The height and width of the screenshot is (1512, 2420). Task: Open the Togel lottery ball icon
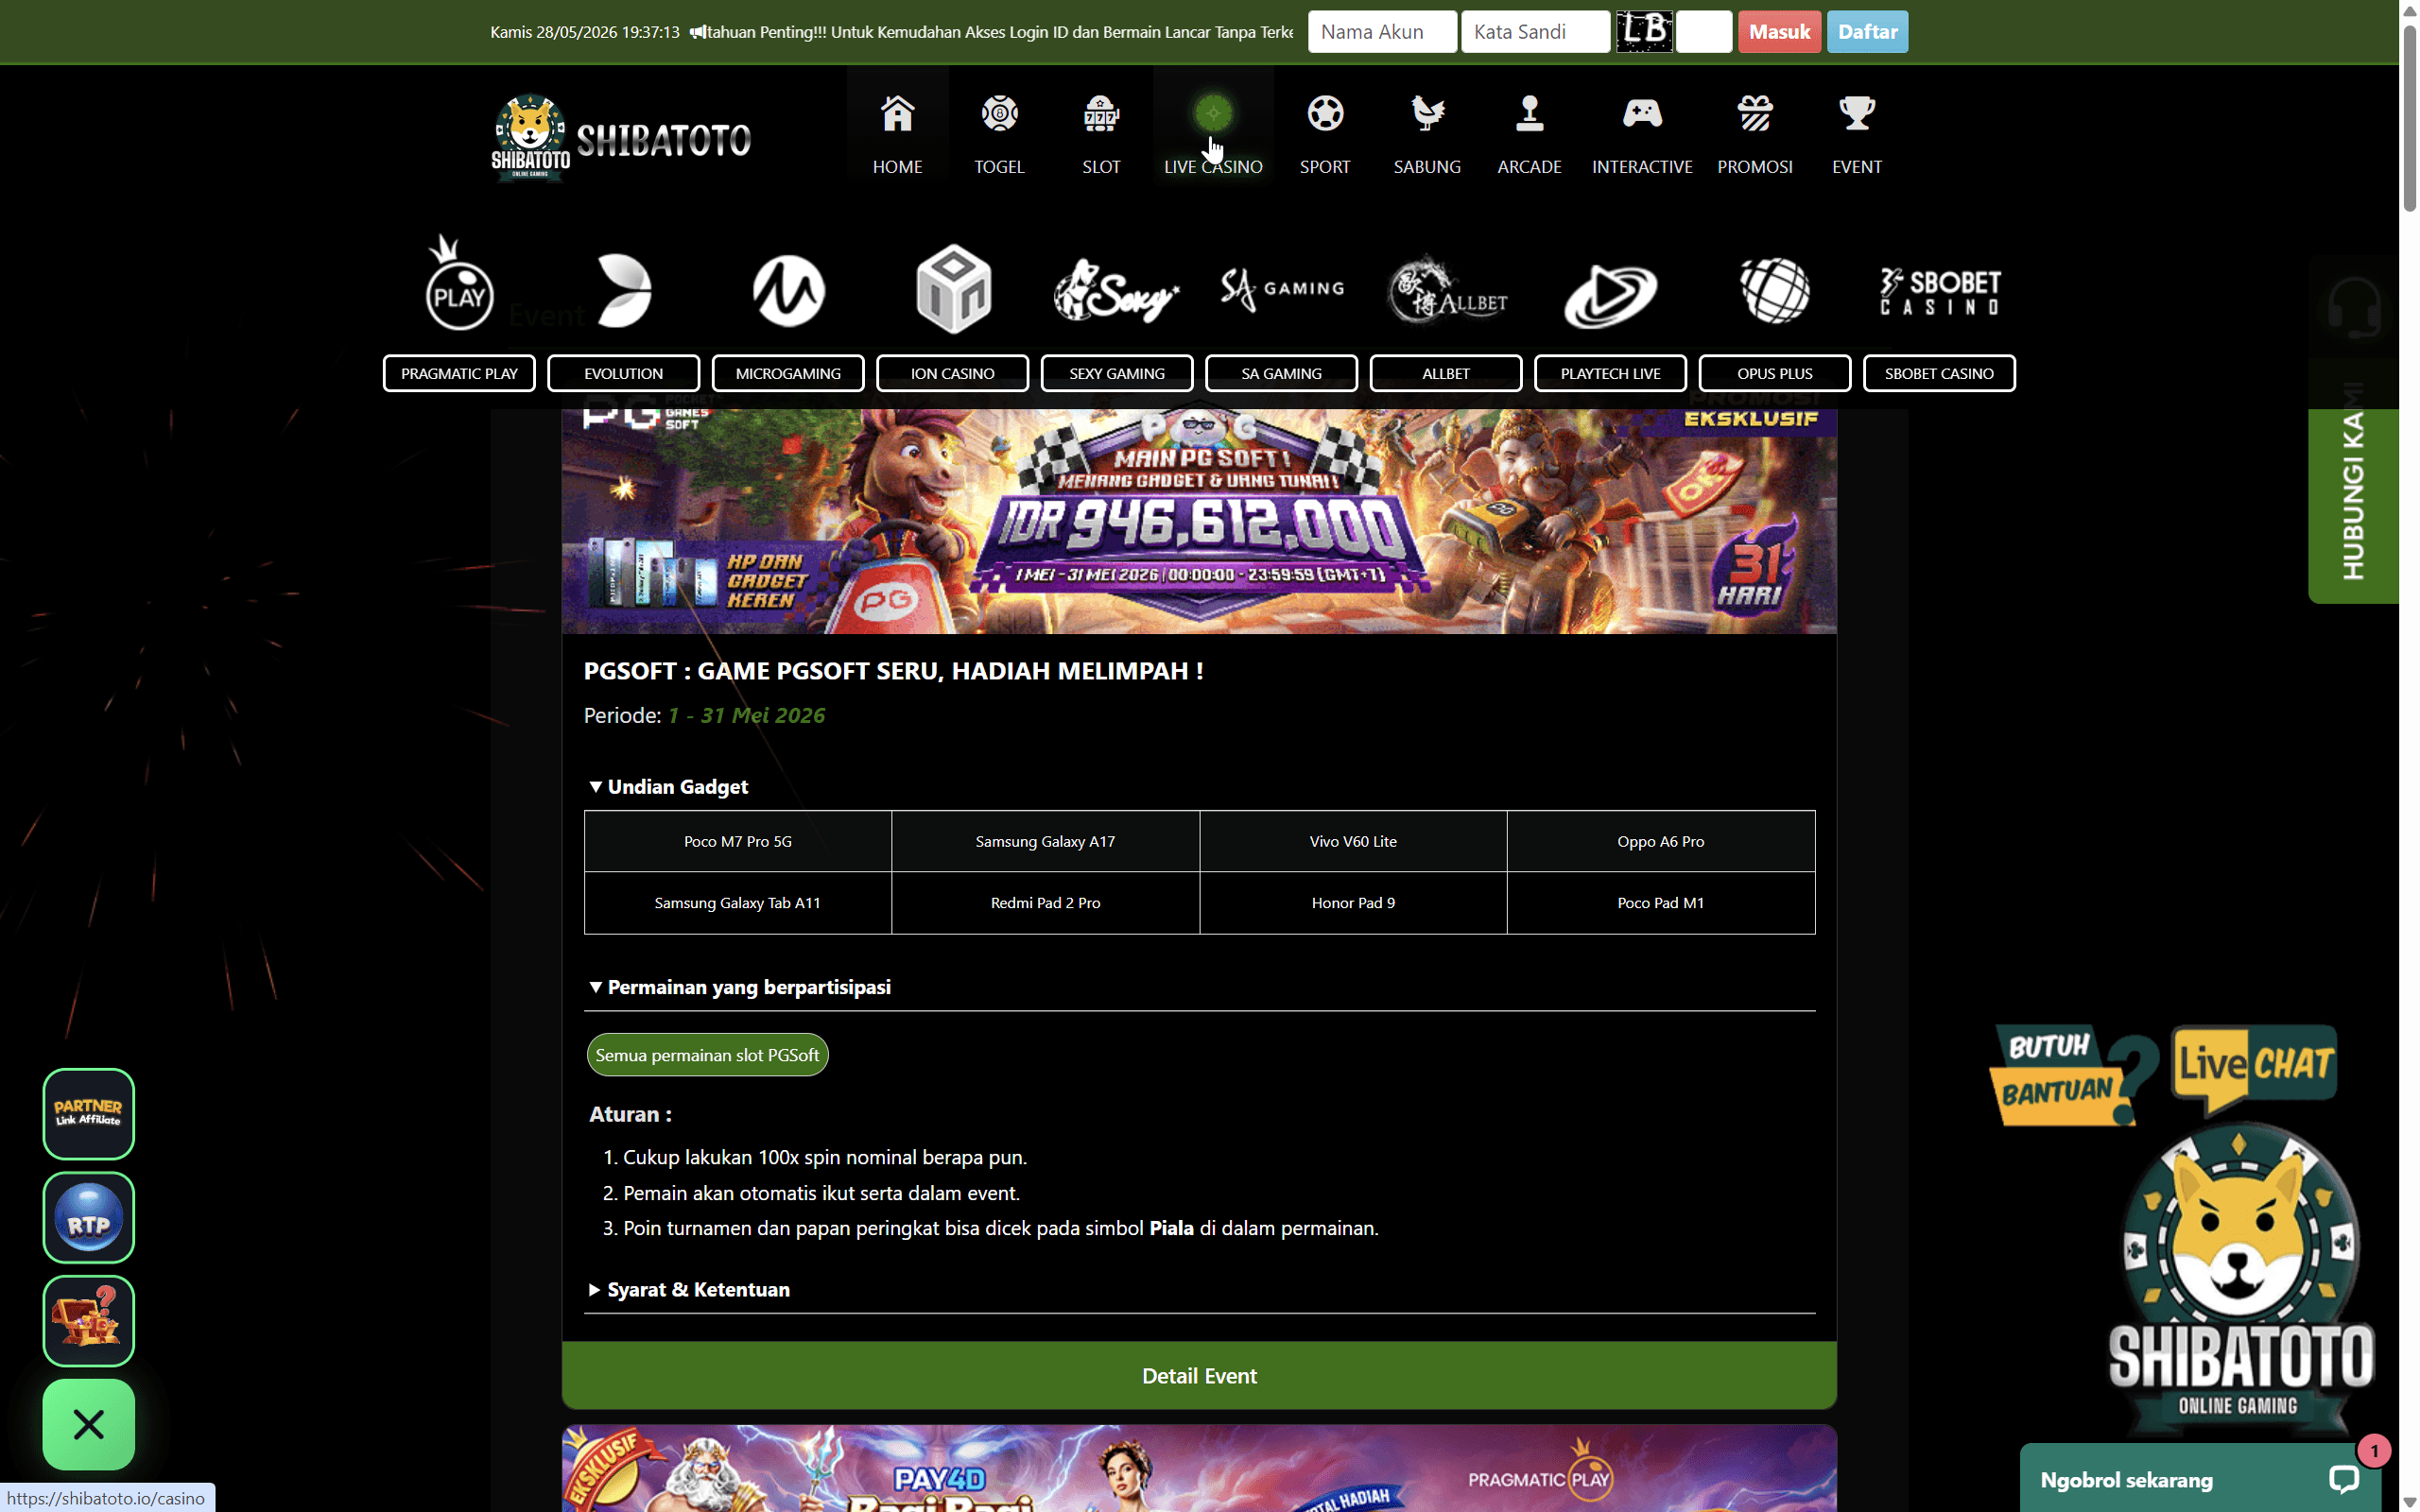tap(999, 113)
